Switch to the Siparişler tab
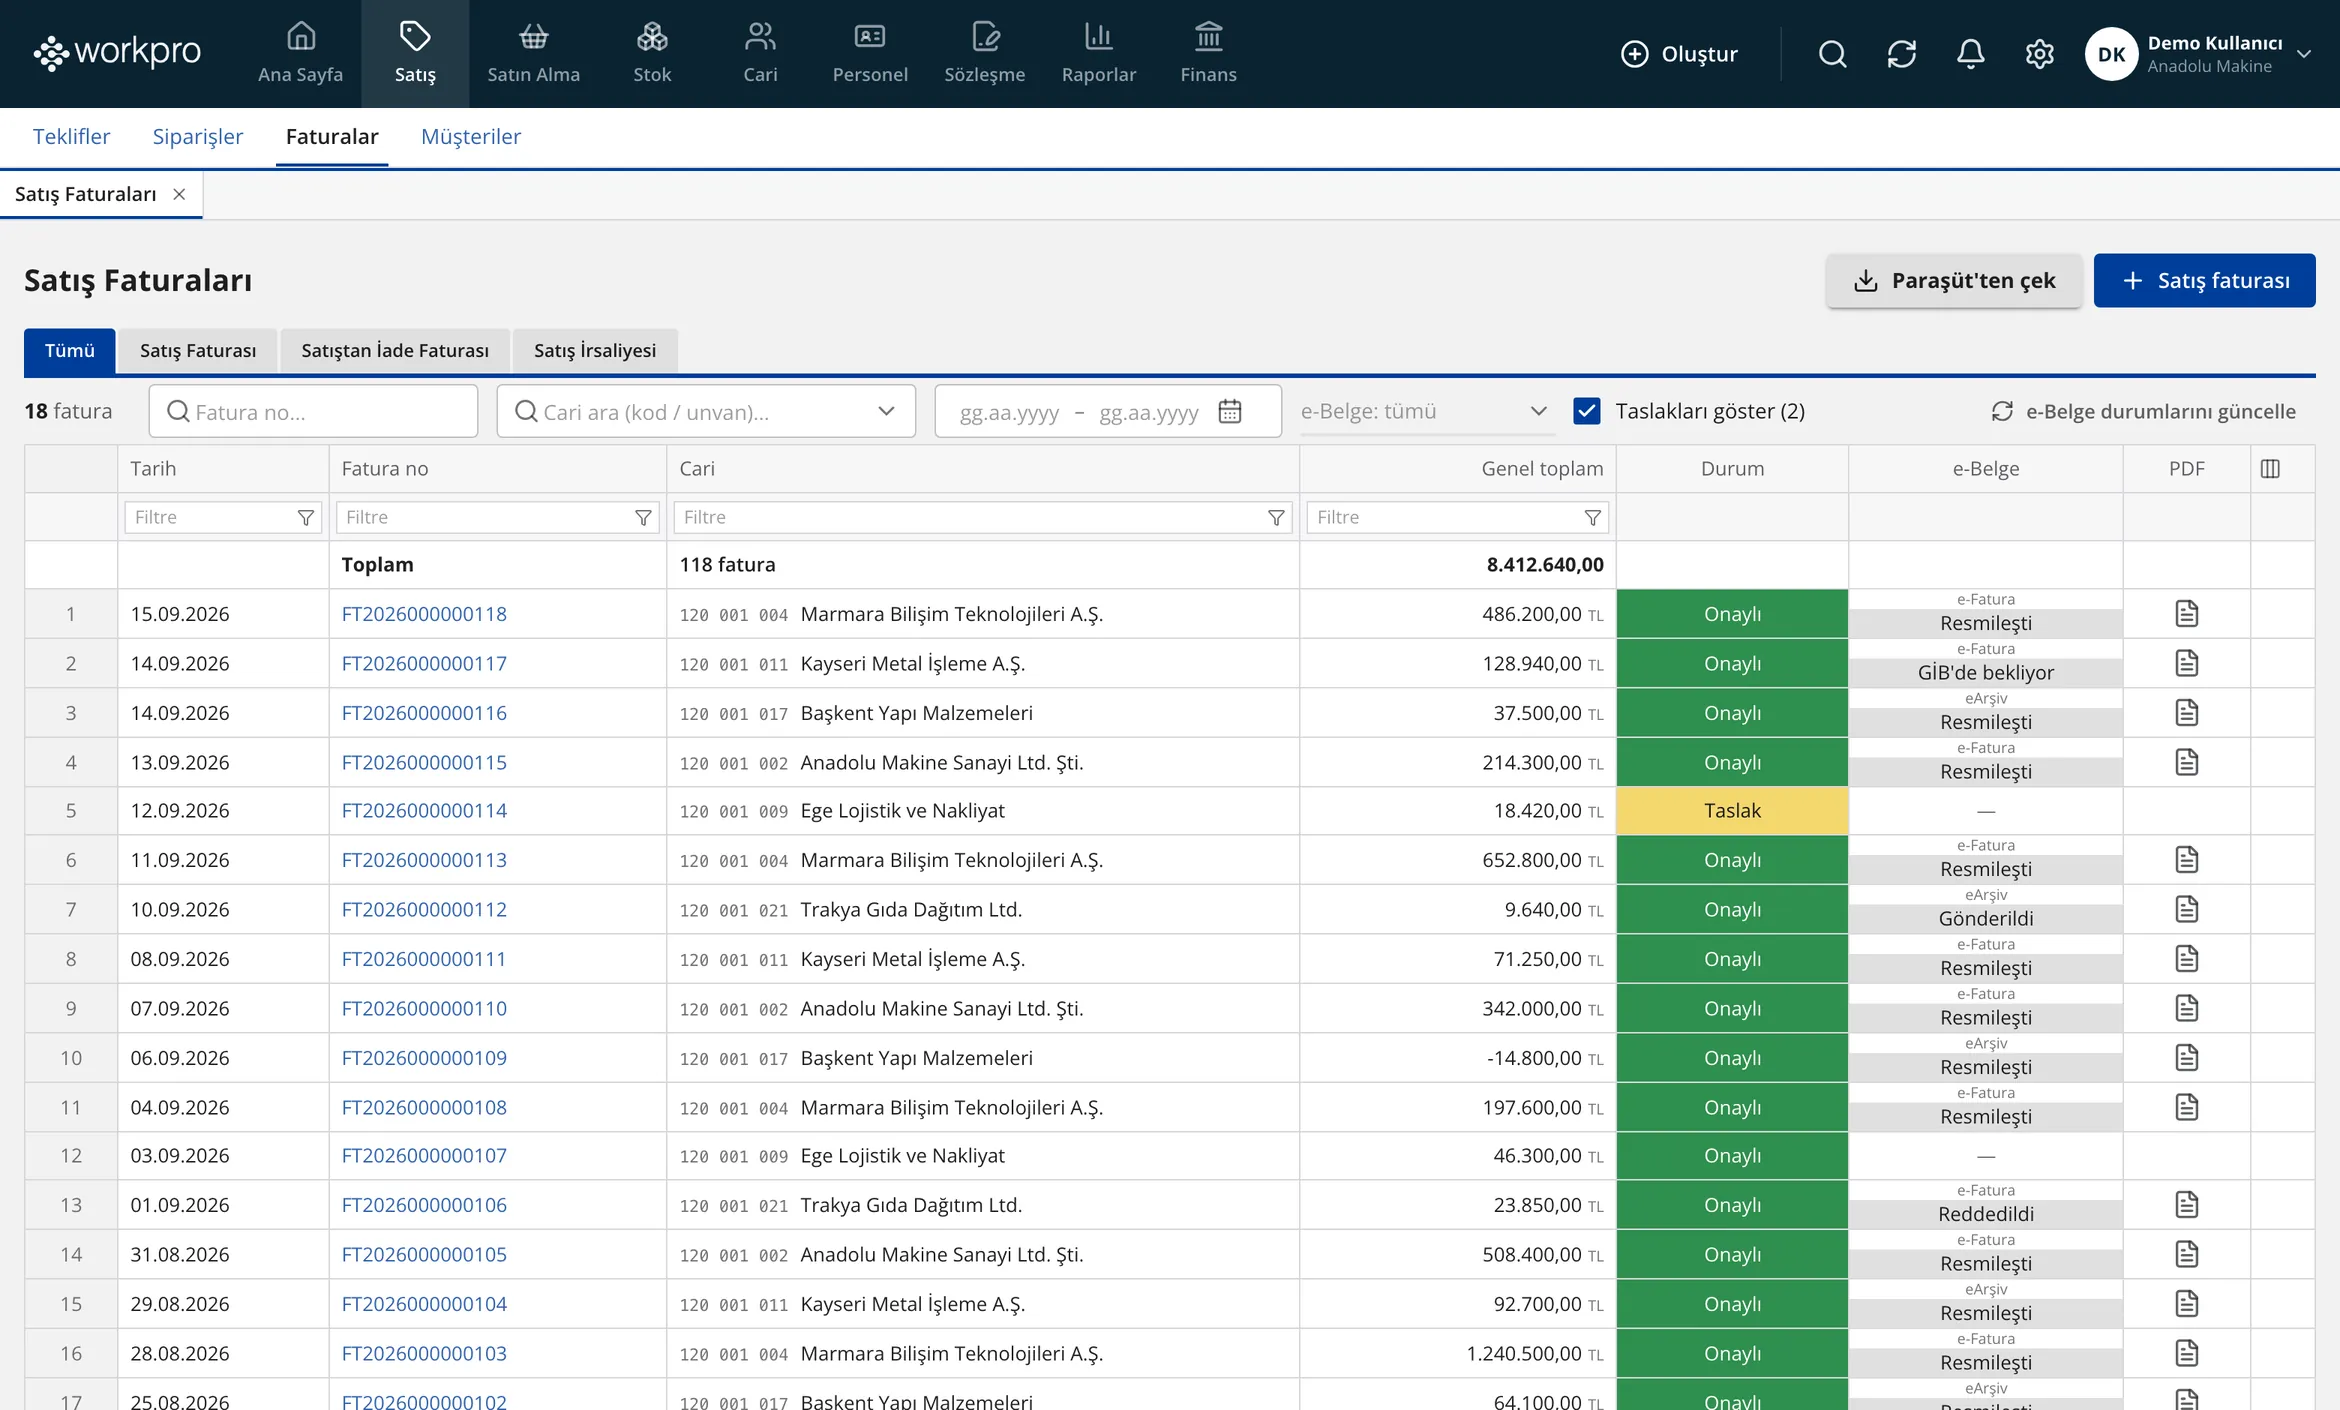 coord(198,136)
